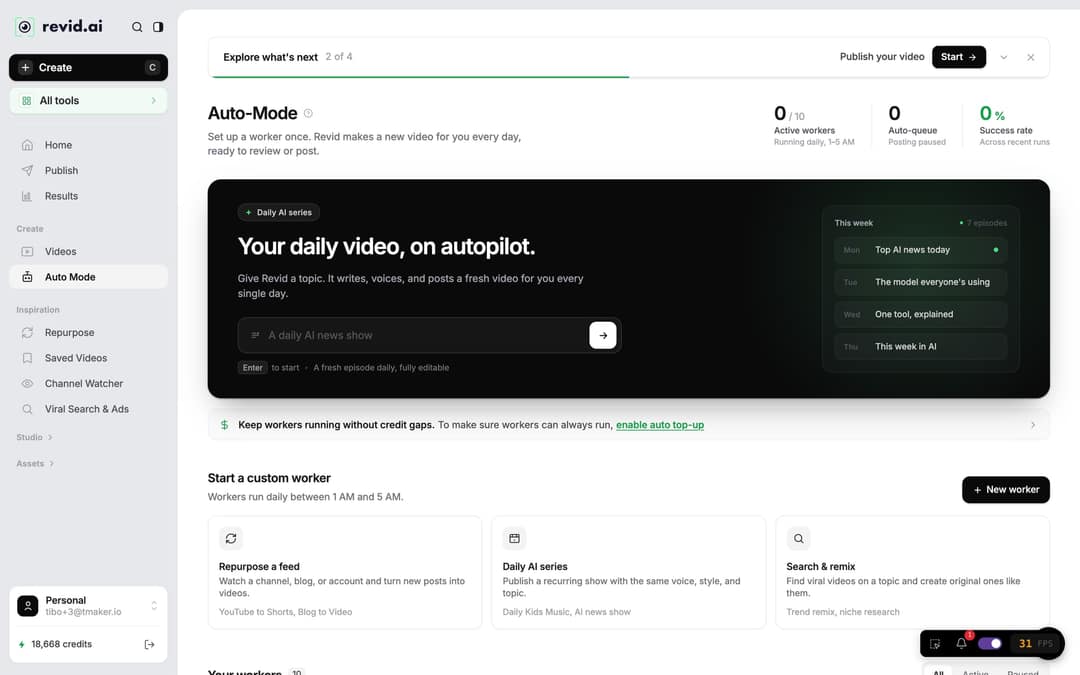Click the 31 FPS indicator
Screen dimensions: 1080x675
click(x=1035, y=644)
